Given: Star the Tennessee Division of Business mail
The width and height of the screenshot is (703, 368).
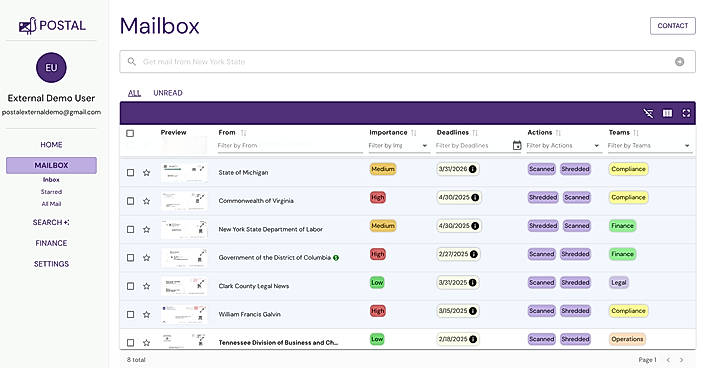Looking at the screenshot, I should click(146, 342).
